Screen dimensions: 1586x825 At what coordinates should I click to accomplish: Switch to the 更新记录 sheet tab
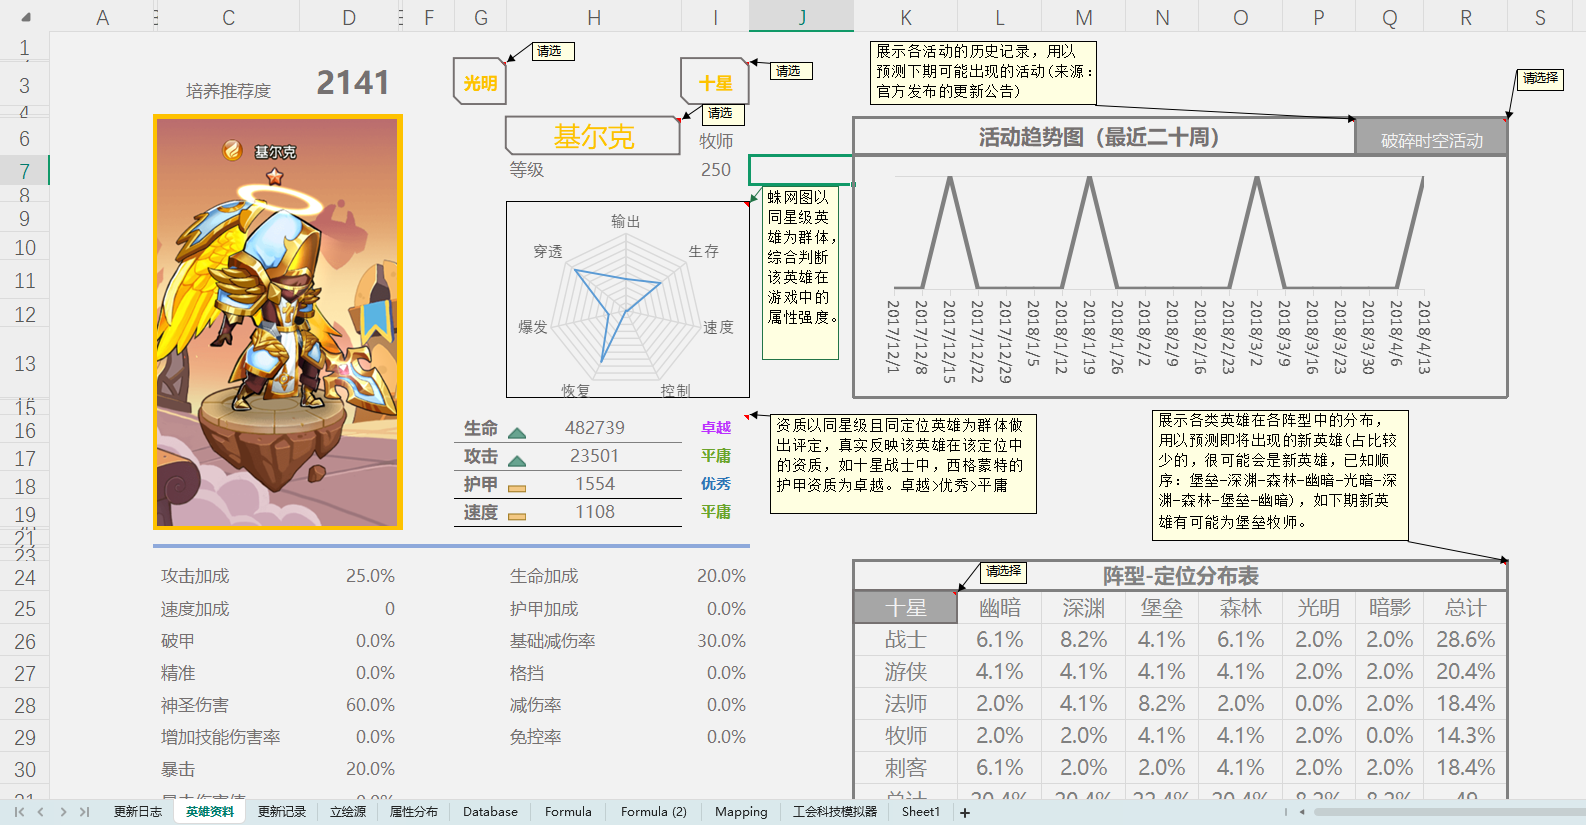[x=282, y=812]
